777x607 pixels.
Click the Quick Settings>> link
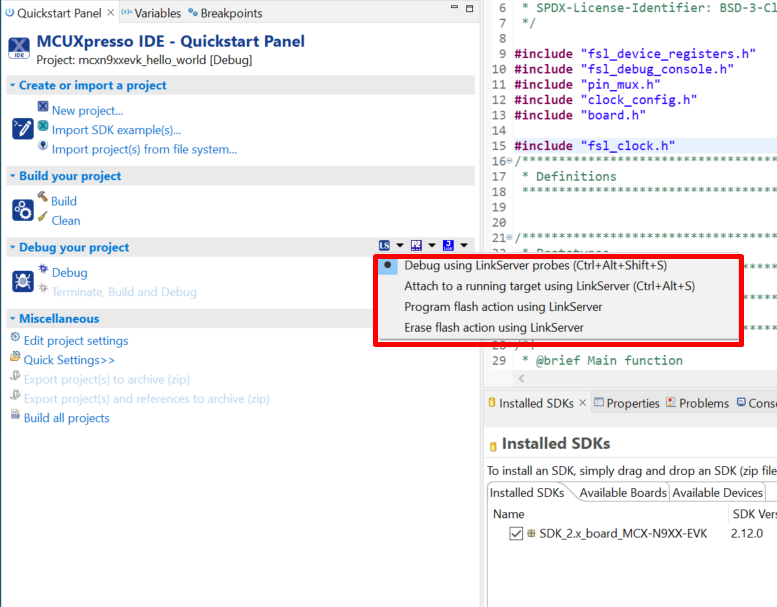point(69,360)
